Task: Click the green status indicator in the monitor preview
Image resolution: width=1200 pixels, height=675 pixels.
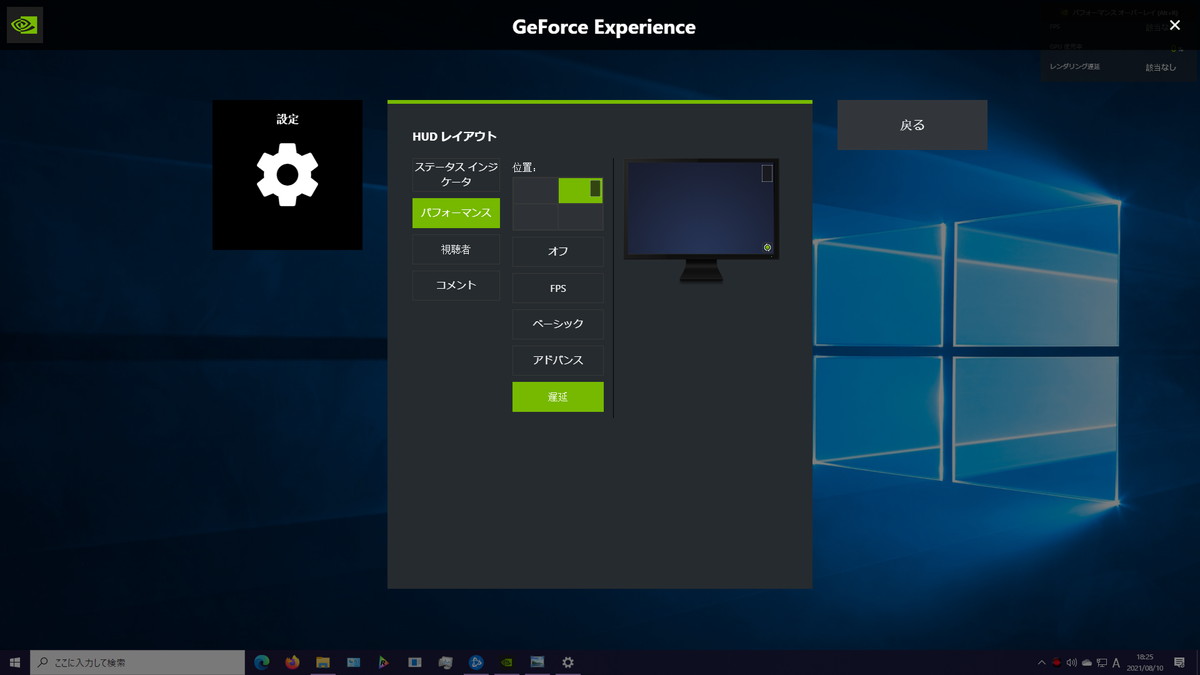Action: [767, 247]
